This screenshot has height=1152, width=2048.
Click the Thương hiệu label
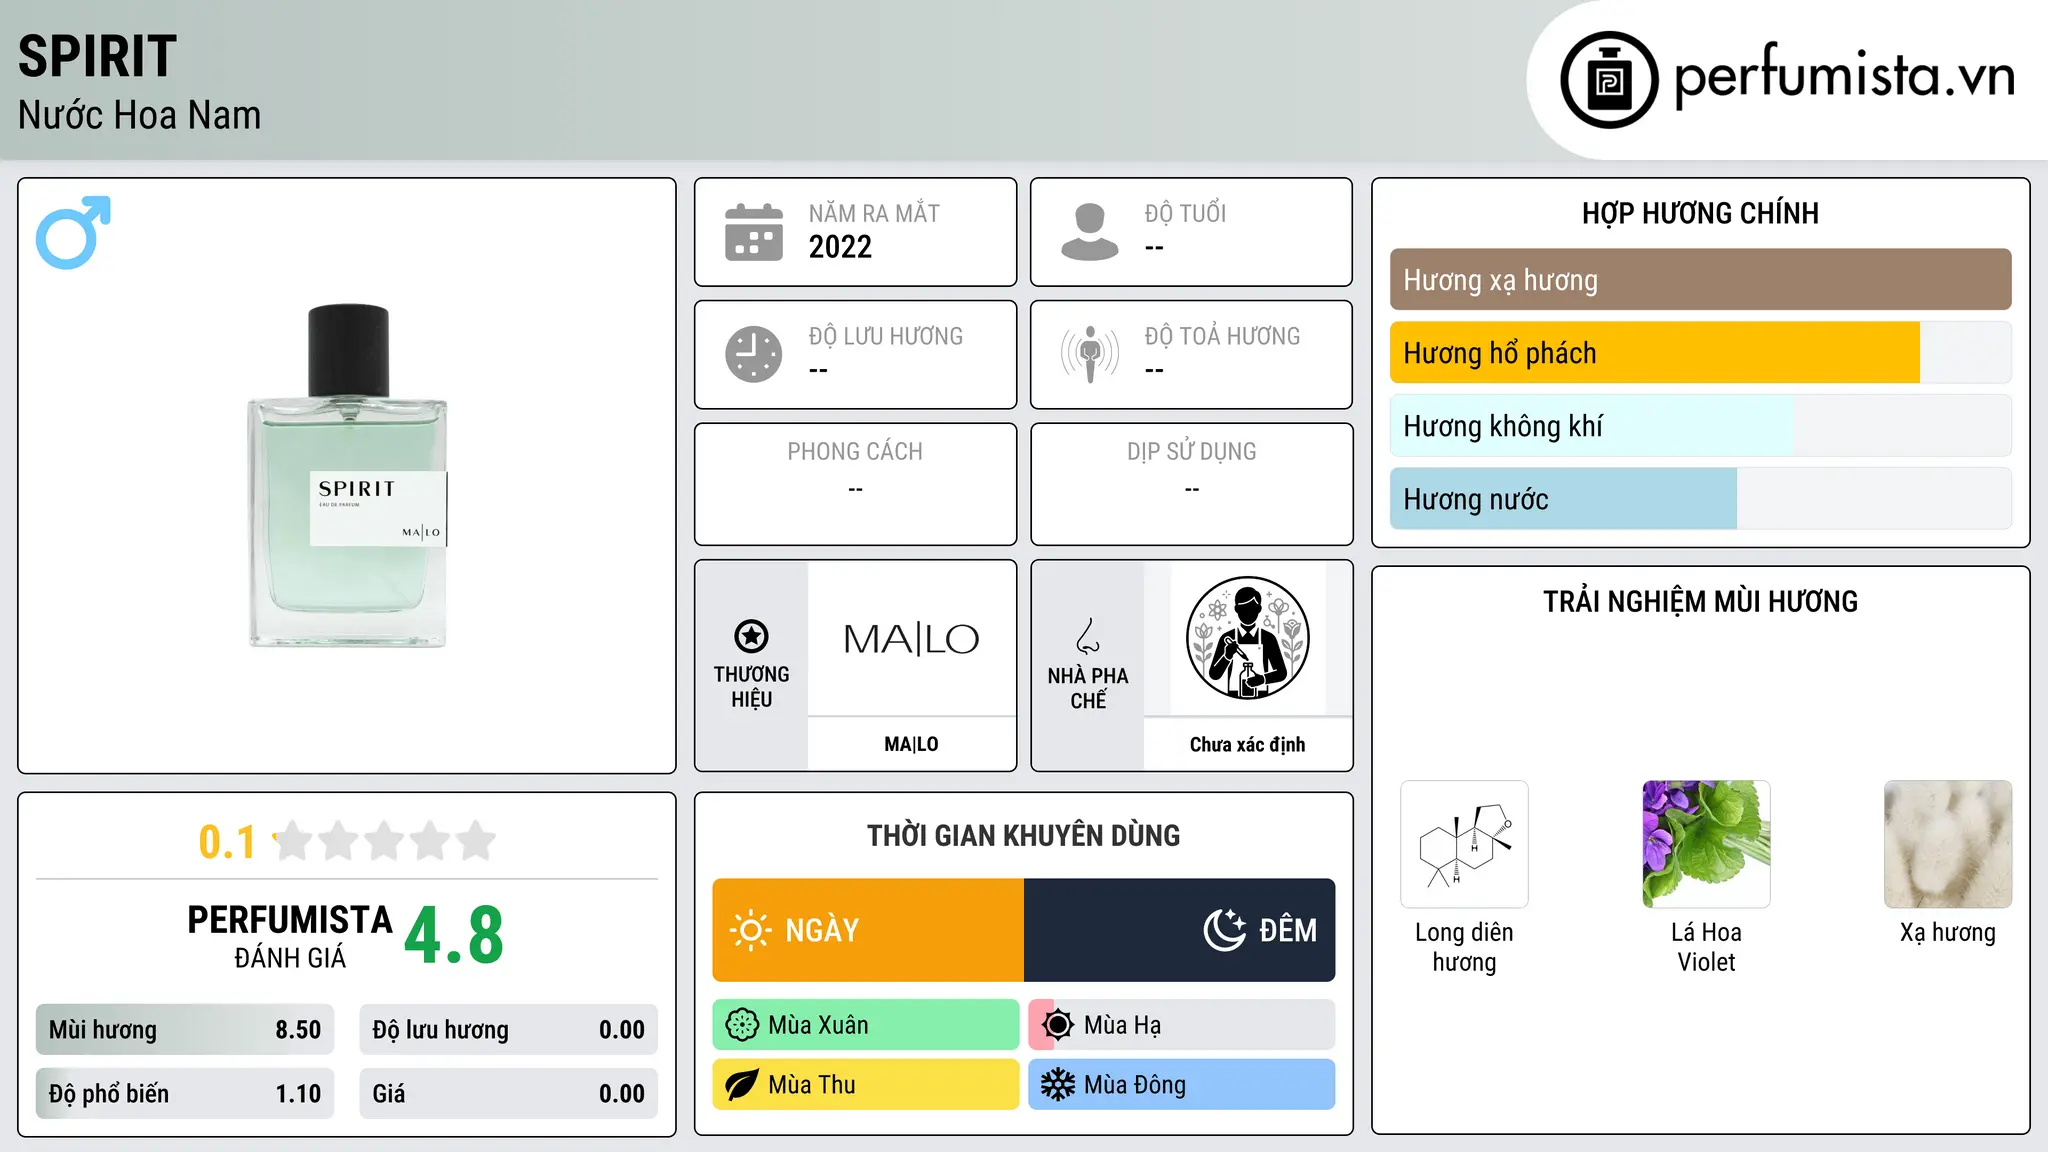(x=751, y=687)
